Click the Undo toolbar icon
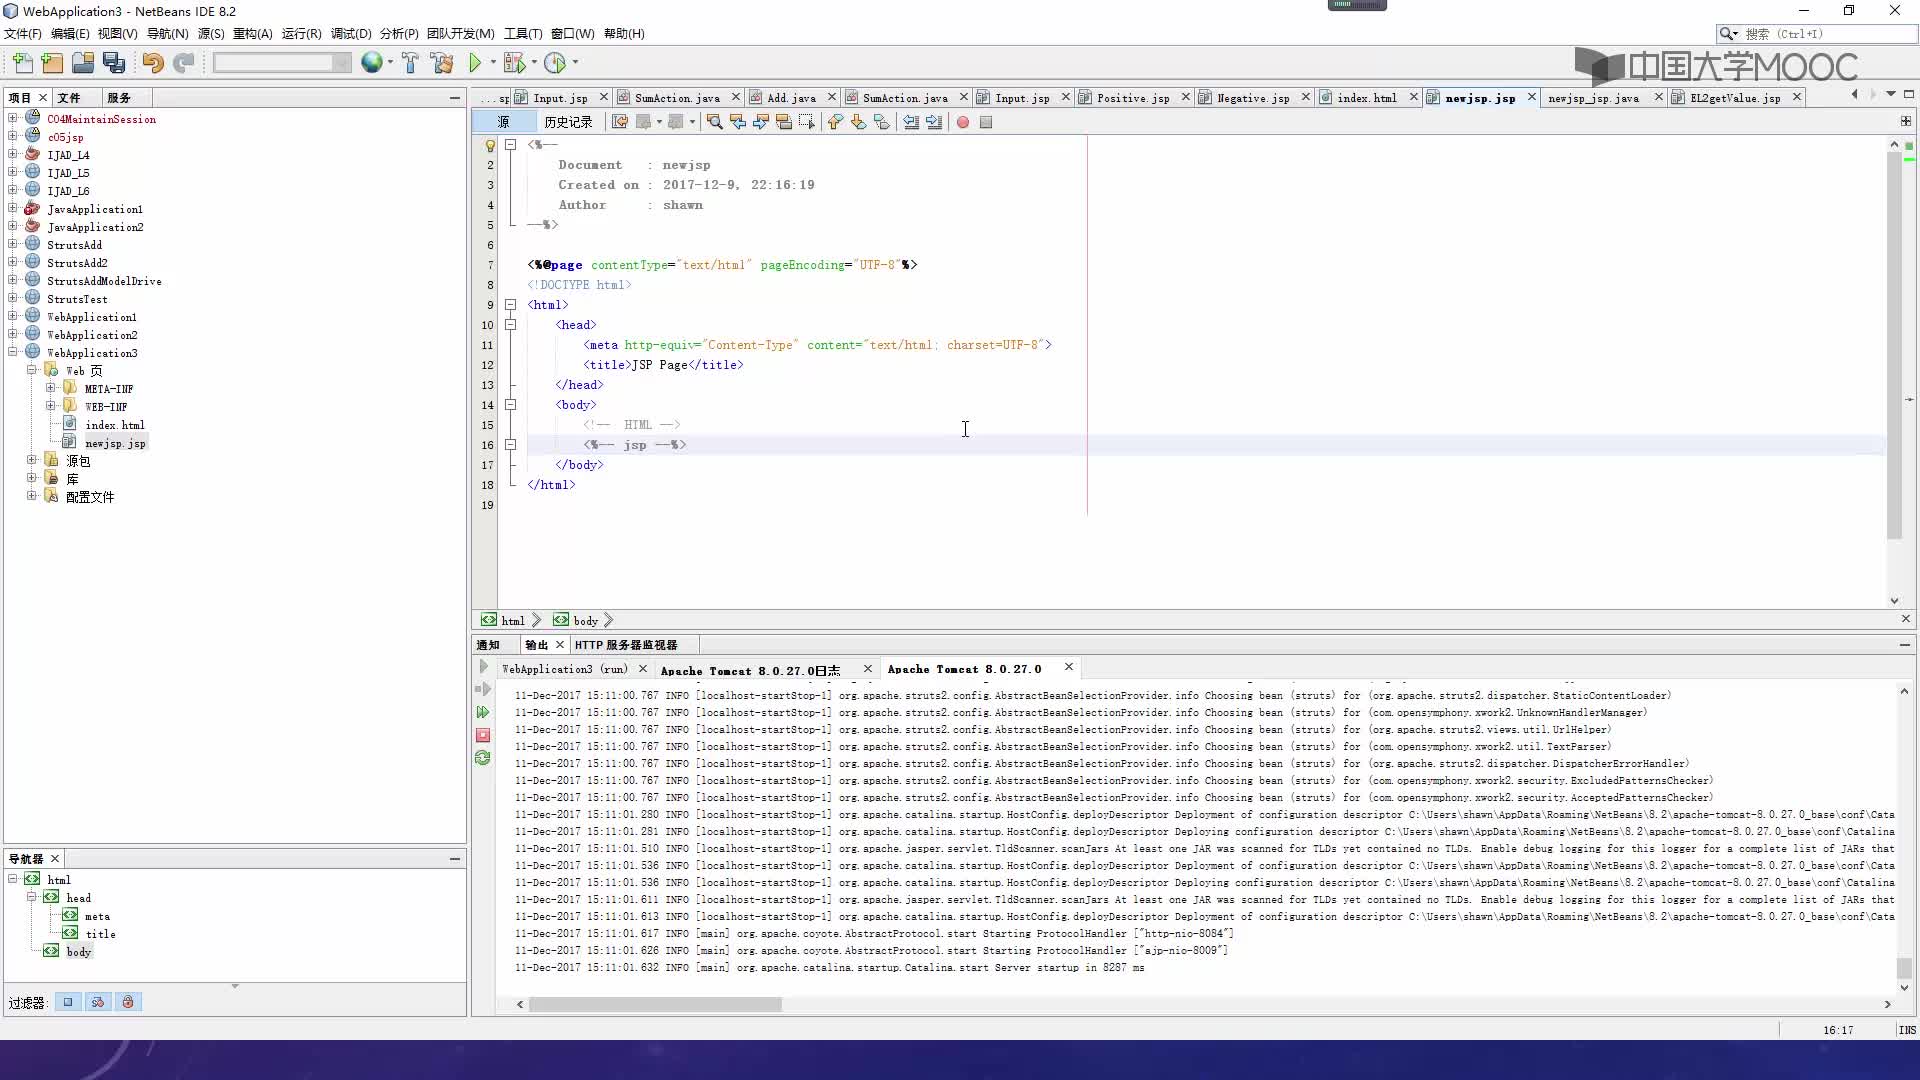This screenshot has height=1080, width=1920. coord(152,63)
